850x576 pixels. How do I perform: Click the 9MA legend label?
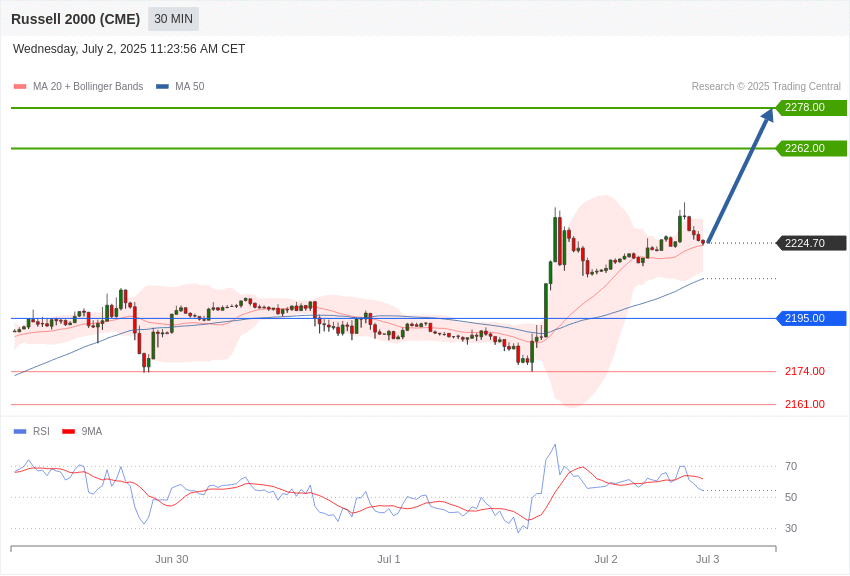tap(92, 431)
